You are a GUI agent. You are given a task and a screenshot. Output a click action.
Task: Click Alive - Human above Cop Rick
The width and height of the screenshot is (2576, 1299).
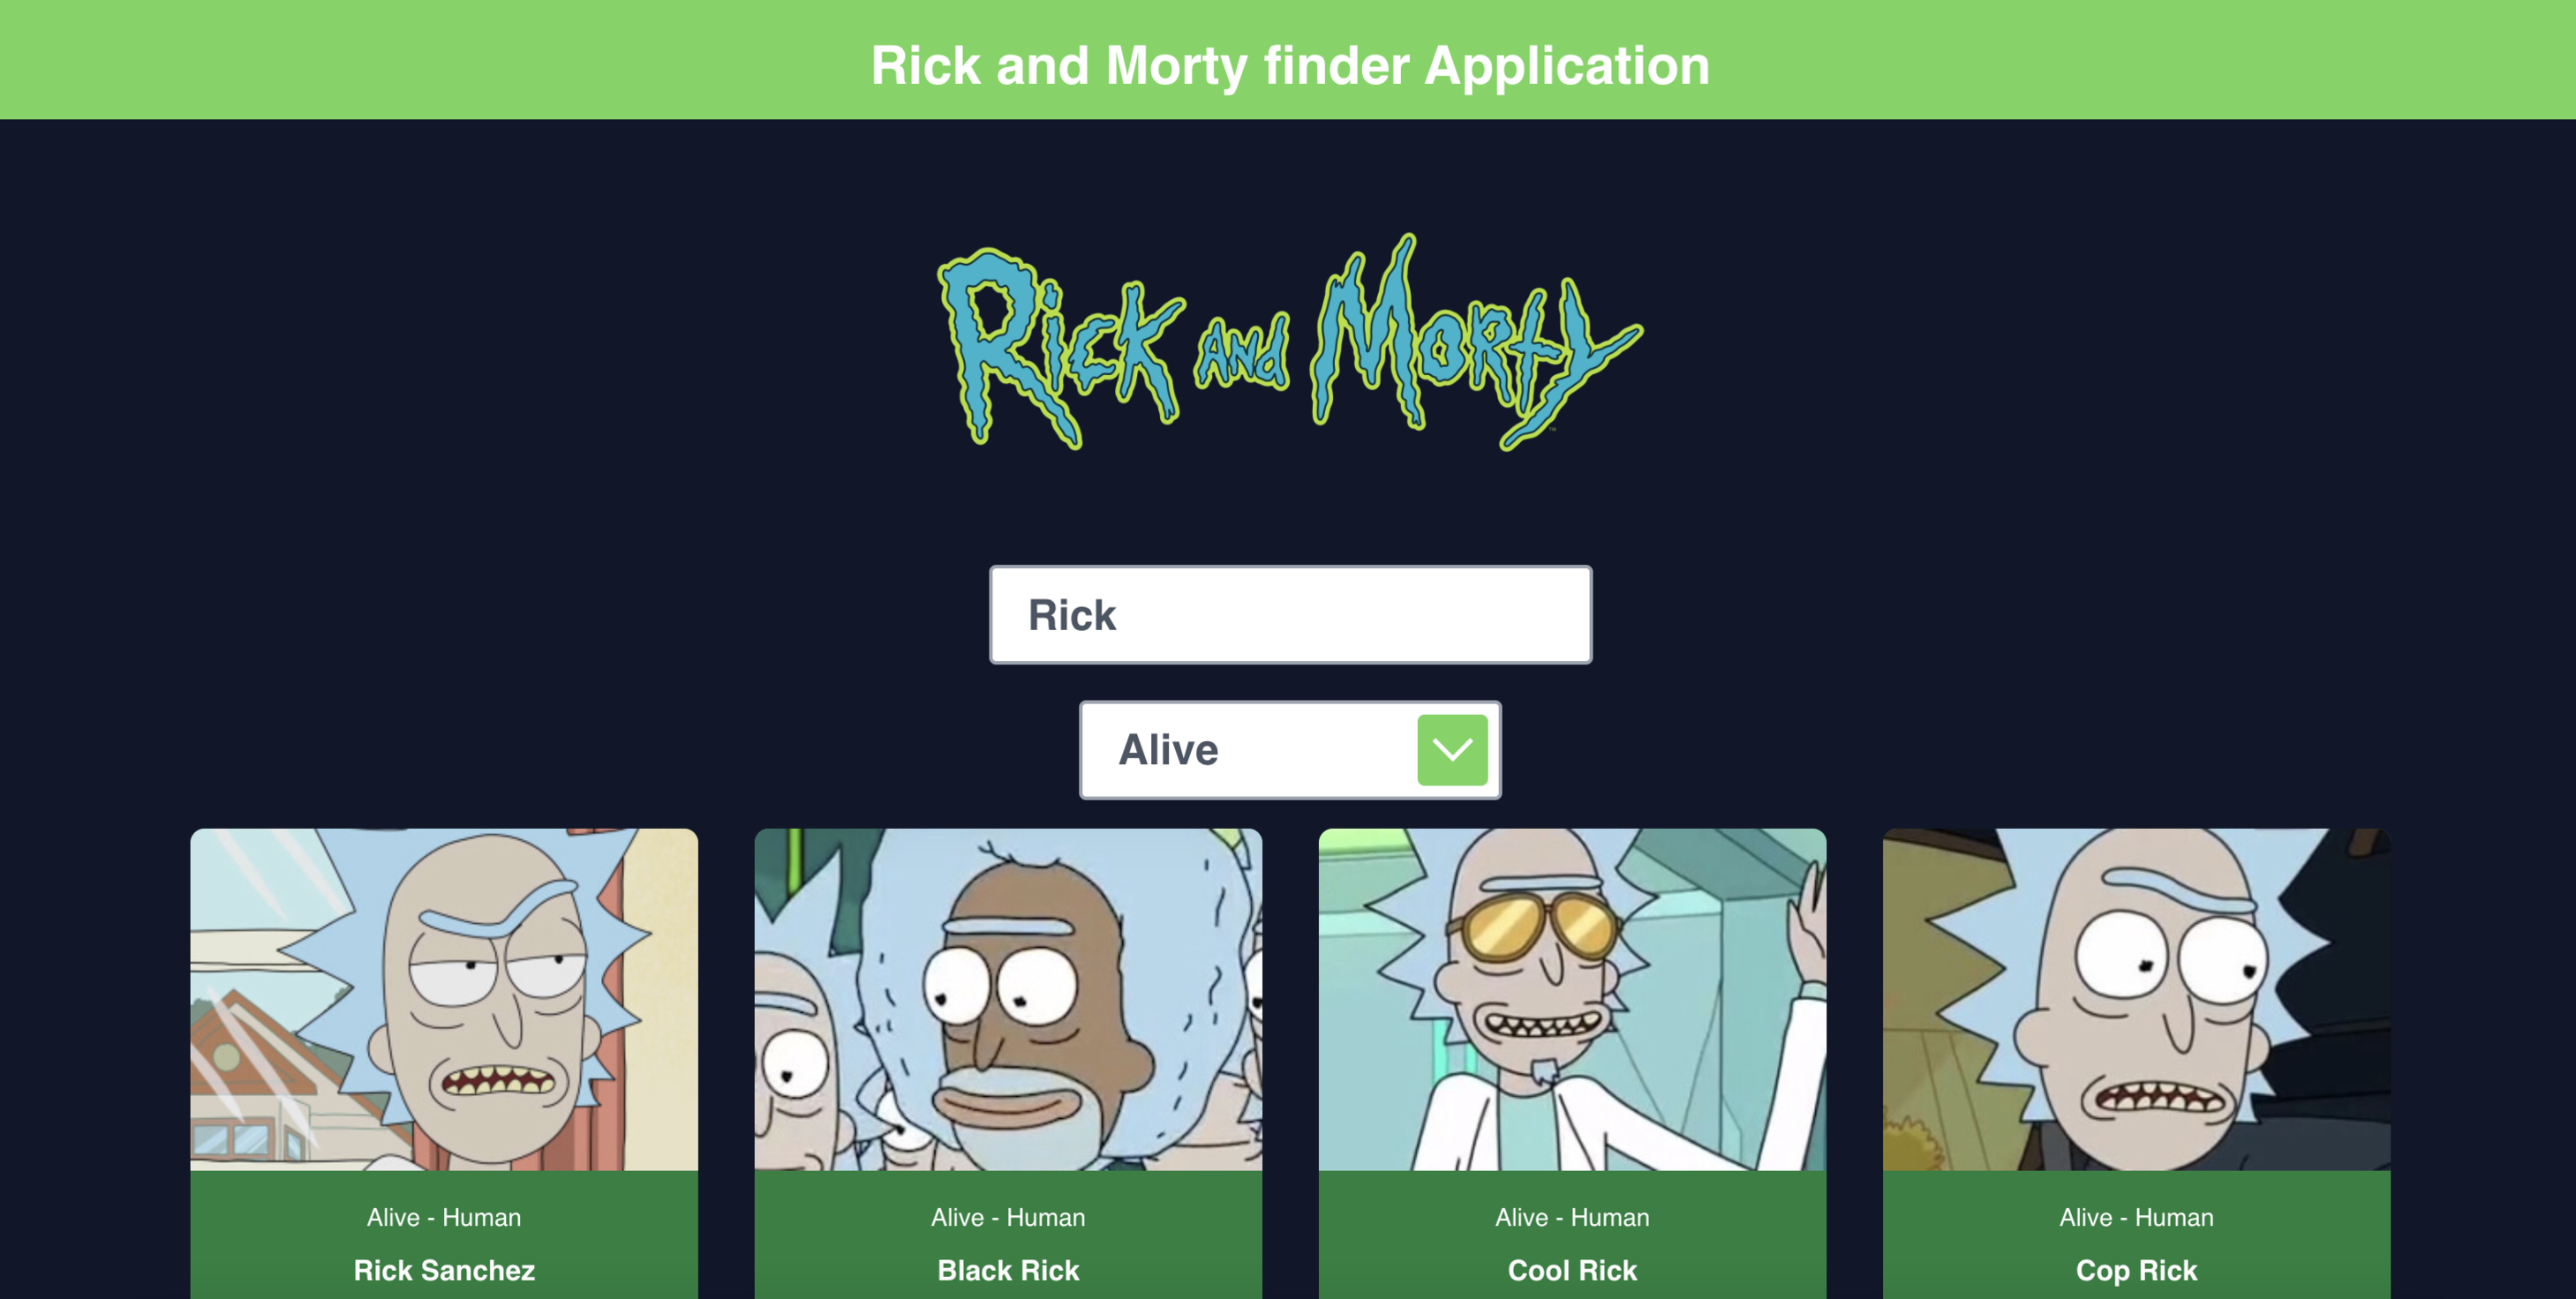click(2136, 1217)
